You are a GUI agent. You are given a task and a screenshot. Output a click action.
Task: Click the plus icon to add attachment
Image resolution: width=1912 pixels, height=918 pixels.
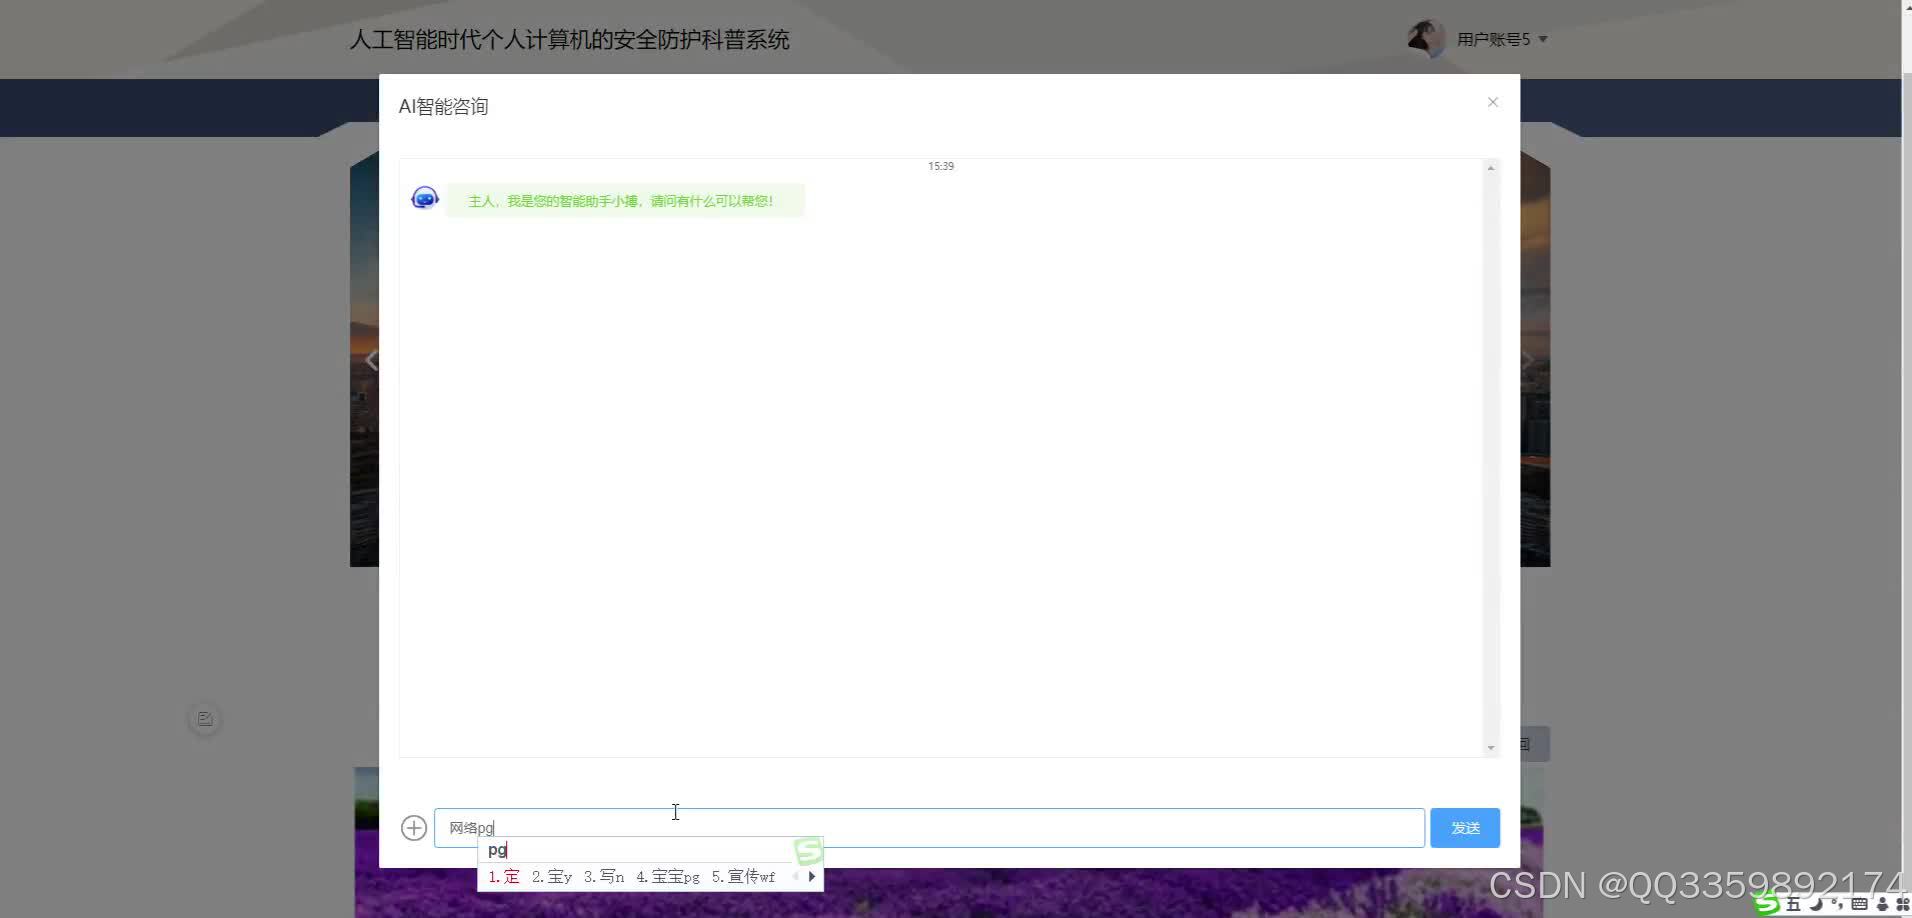point(413,827)
